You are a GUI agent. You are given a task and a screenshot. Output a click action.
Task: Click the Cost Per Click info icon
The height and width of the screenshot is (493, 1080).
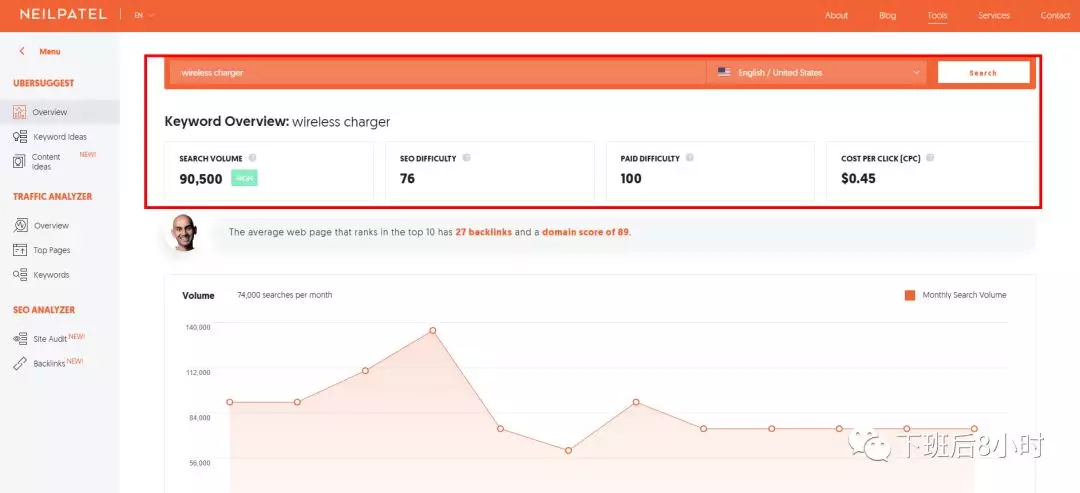pos(931,158)
